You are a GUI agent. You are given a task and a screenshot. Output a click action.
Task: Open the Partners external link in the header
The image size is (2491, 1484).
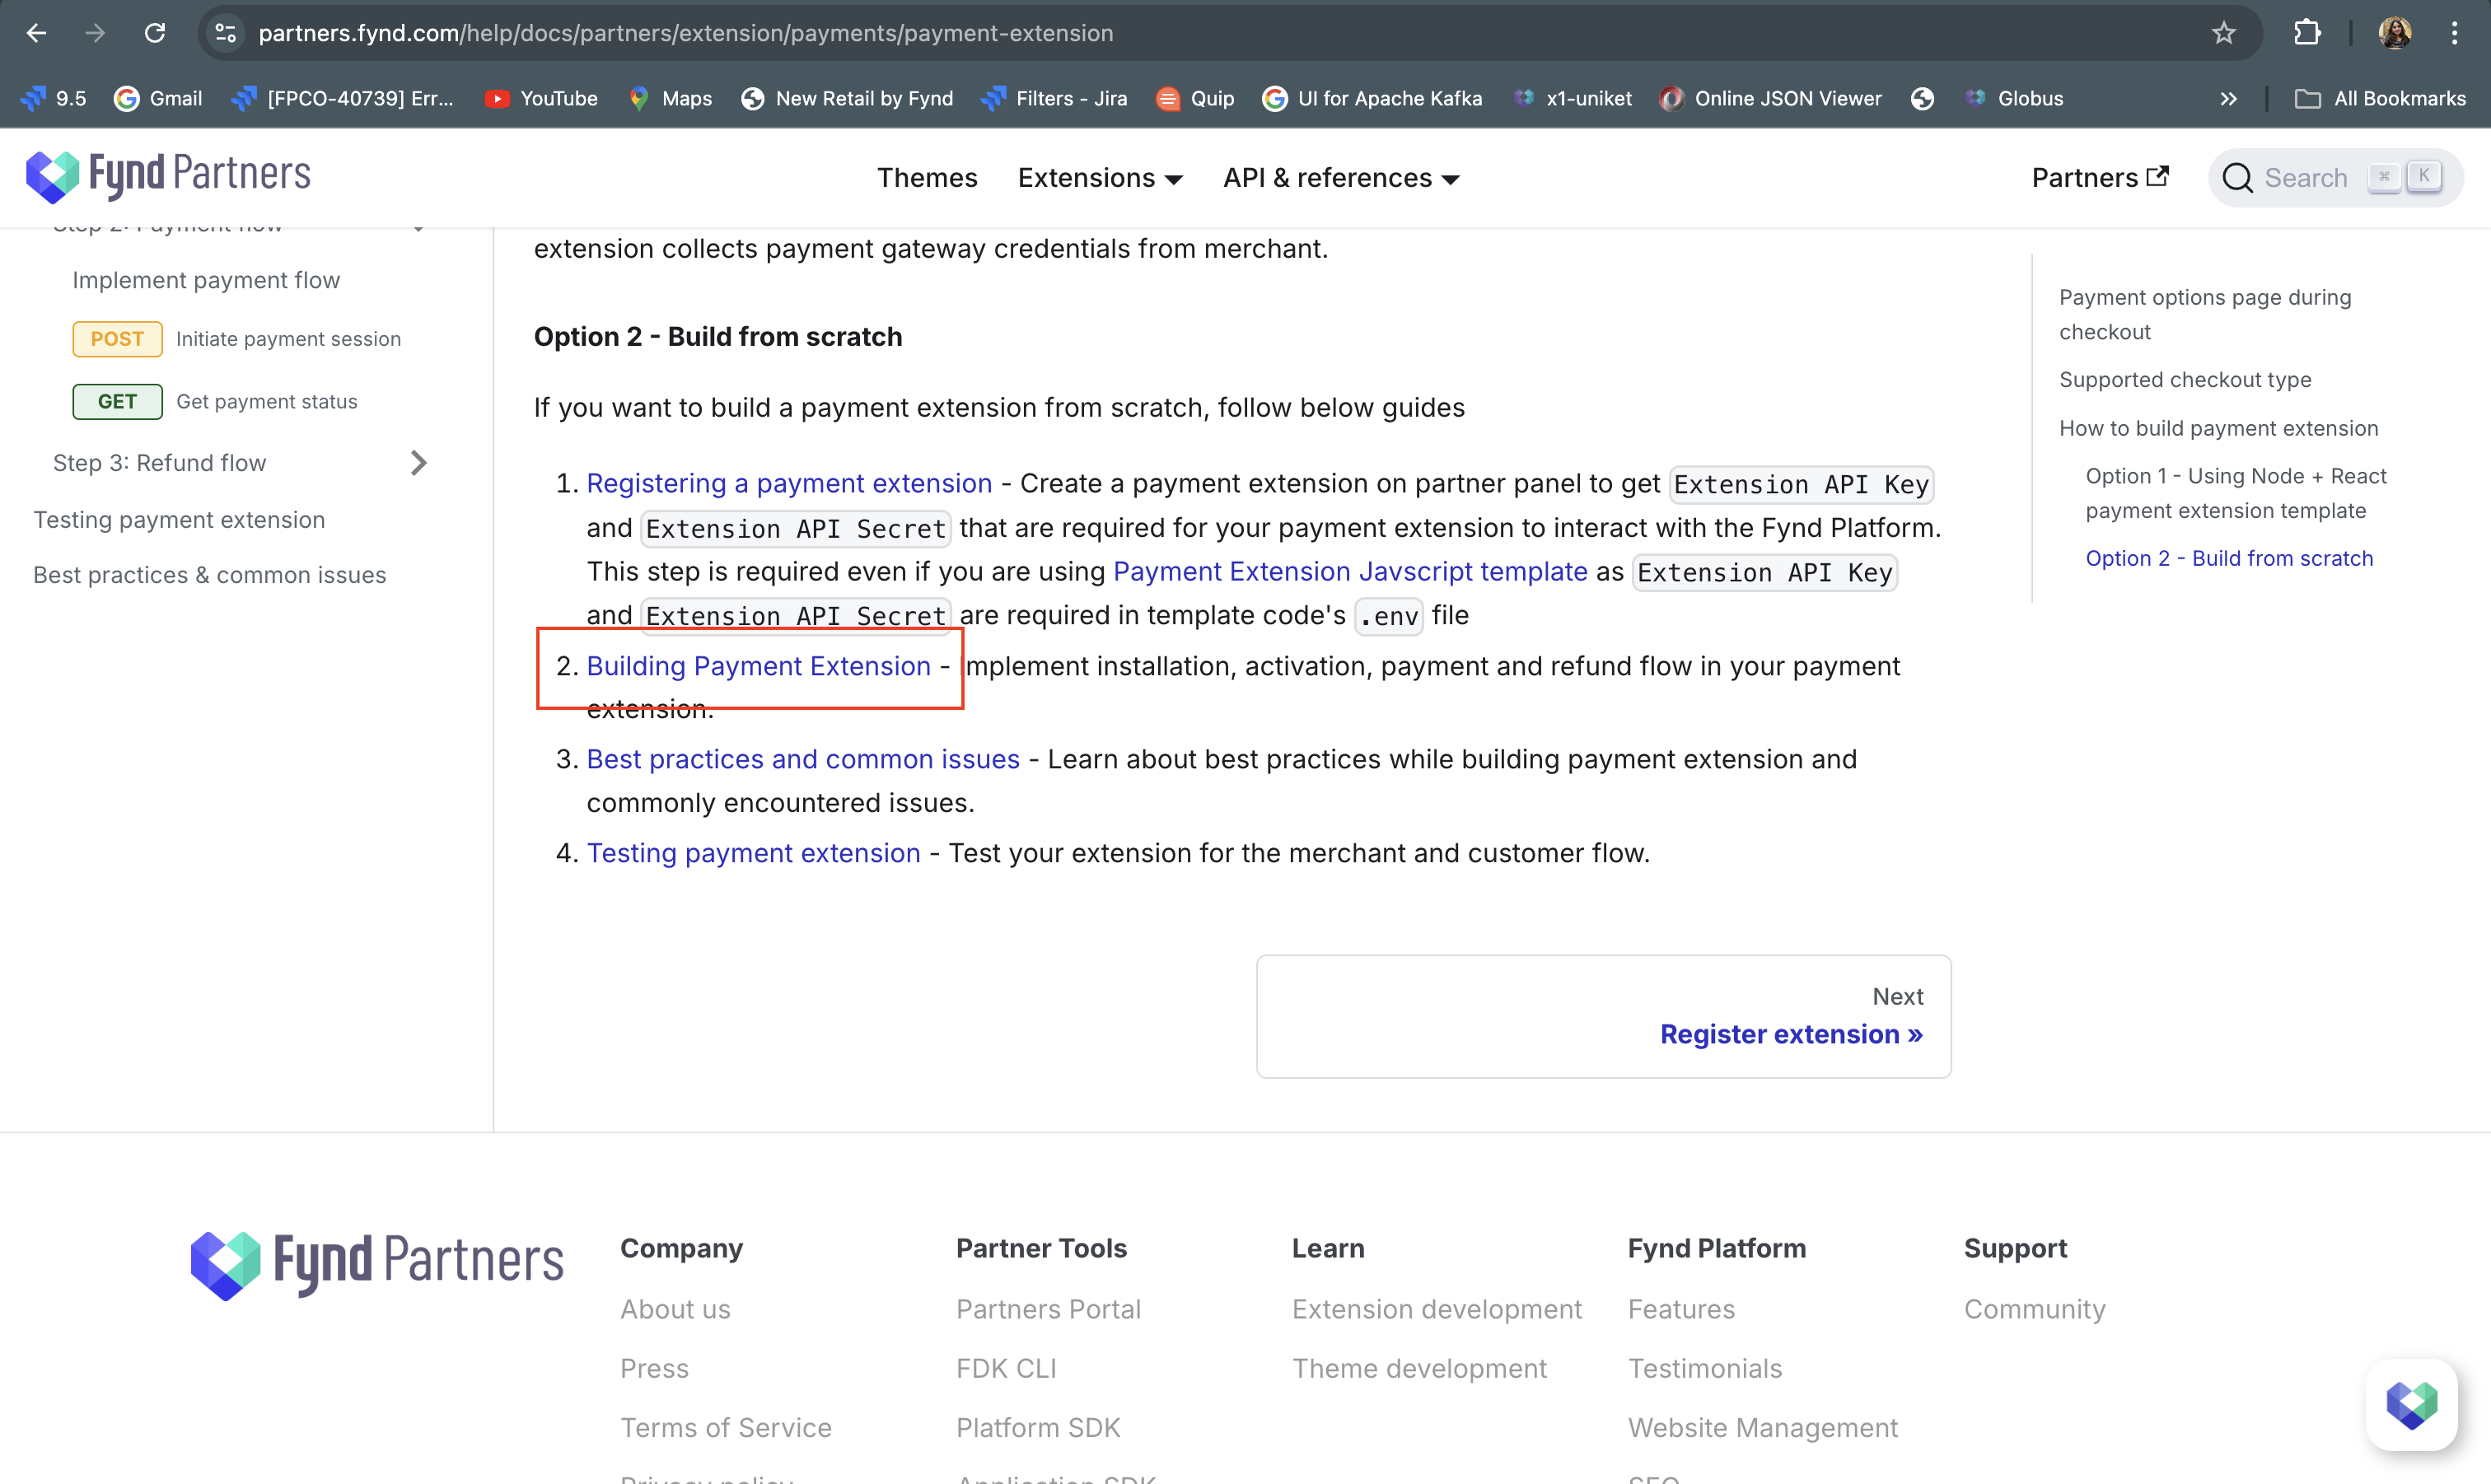[2099, 178]
